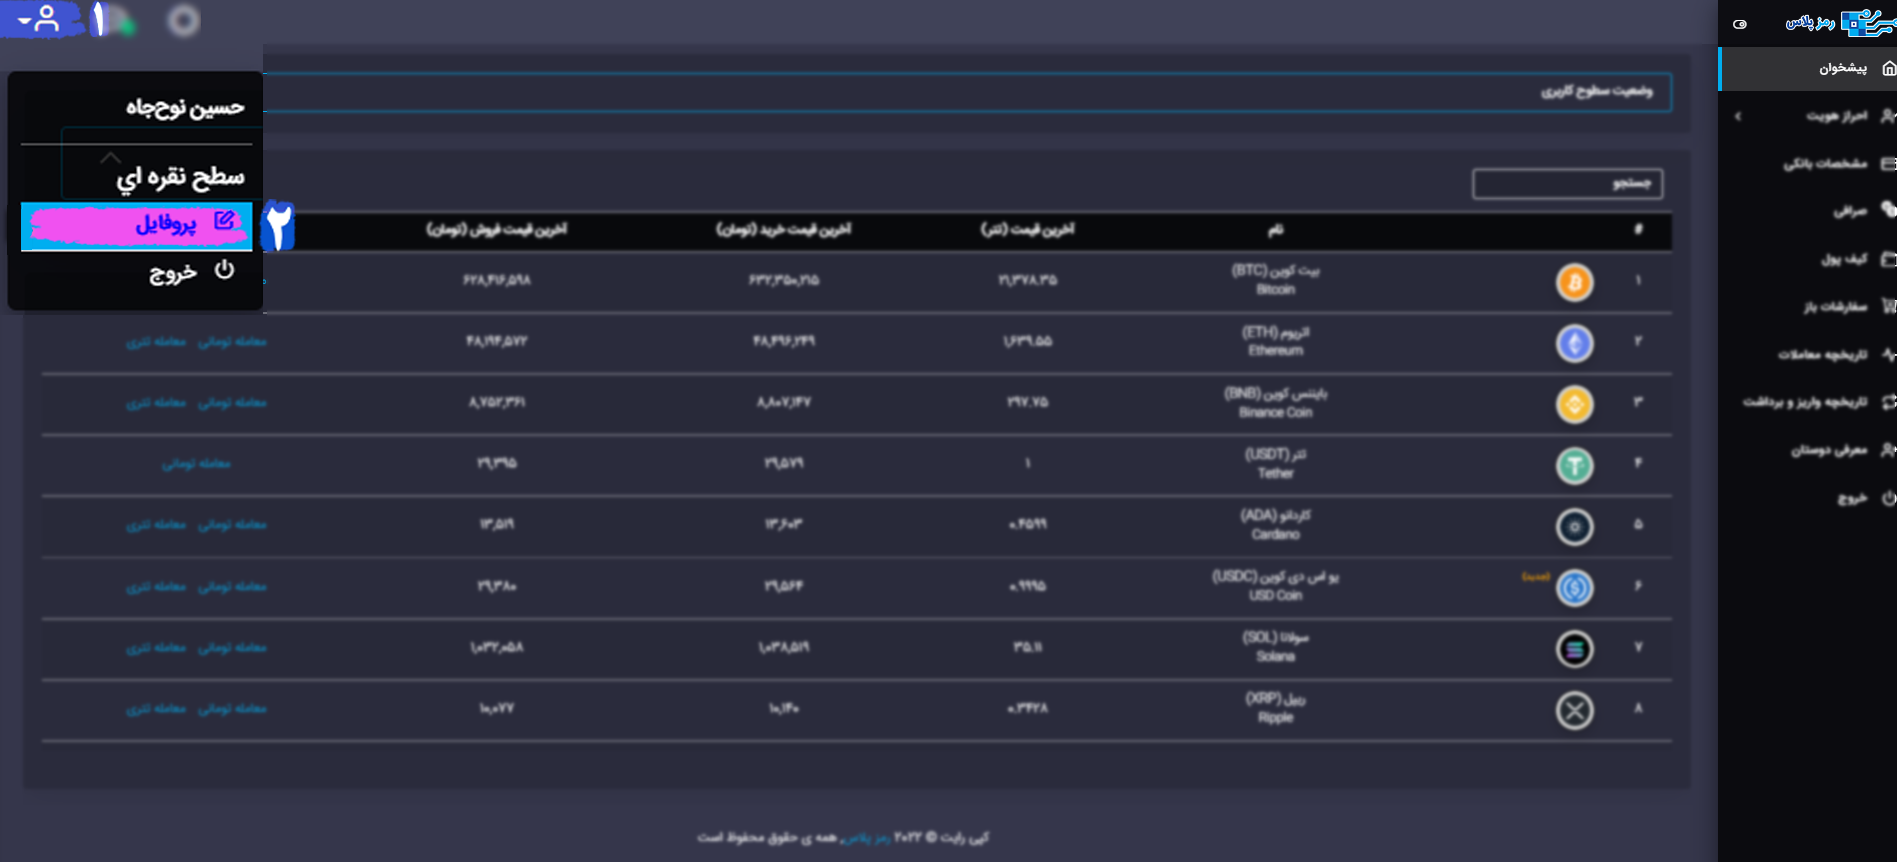
Task: Click the Ethereum coin icon
Action: (1574, 343)
